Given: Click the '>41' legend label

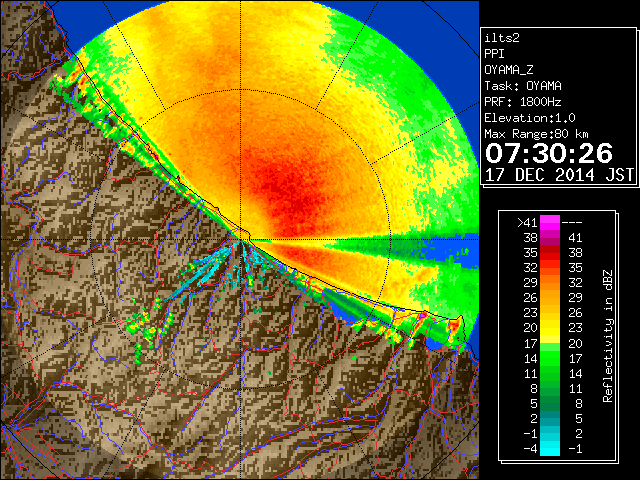Looking at the screenshot, I should [x=527, y=223].
